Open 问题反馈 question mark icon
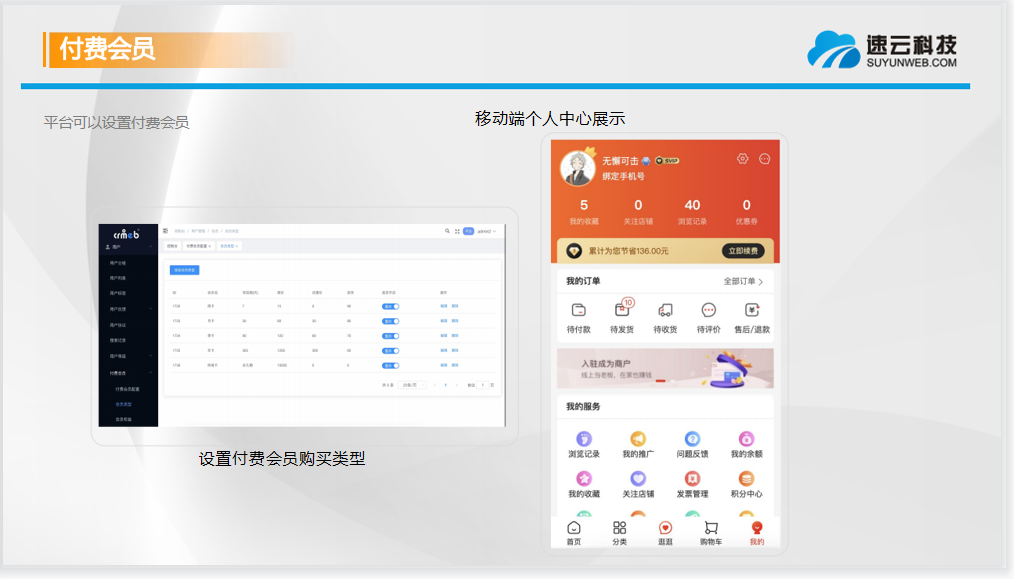Screen dimensions: 1014x579 tap(692, 439)
